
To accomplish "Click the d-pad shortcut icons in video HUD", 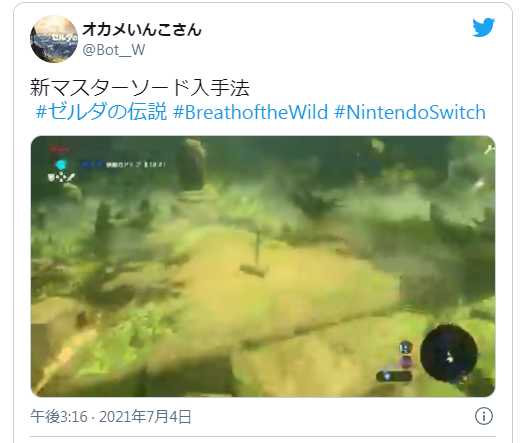I will 62,177.
